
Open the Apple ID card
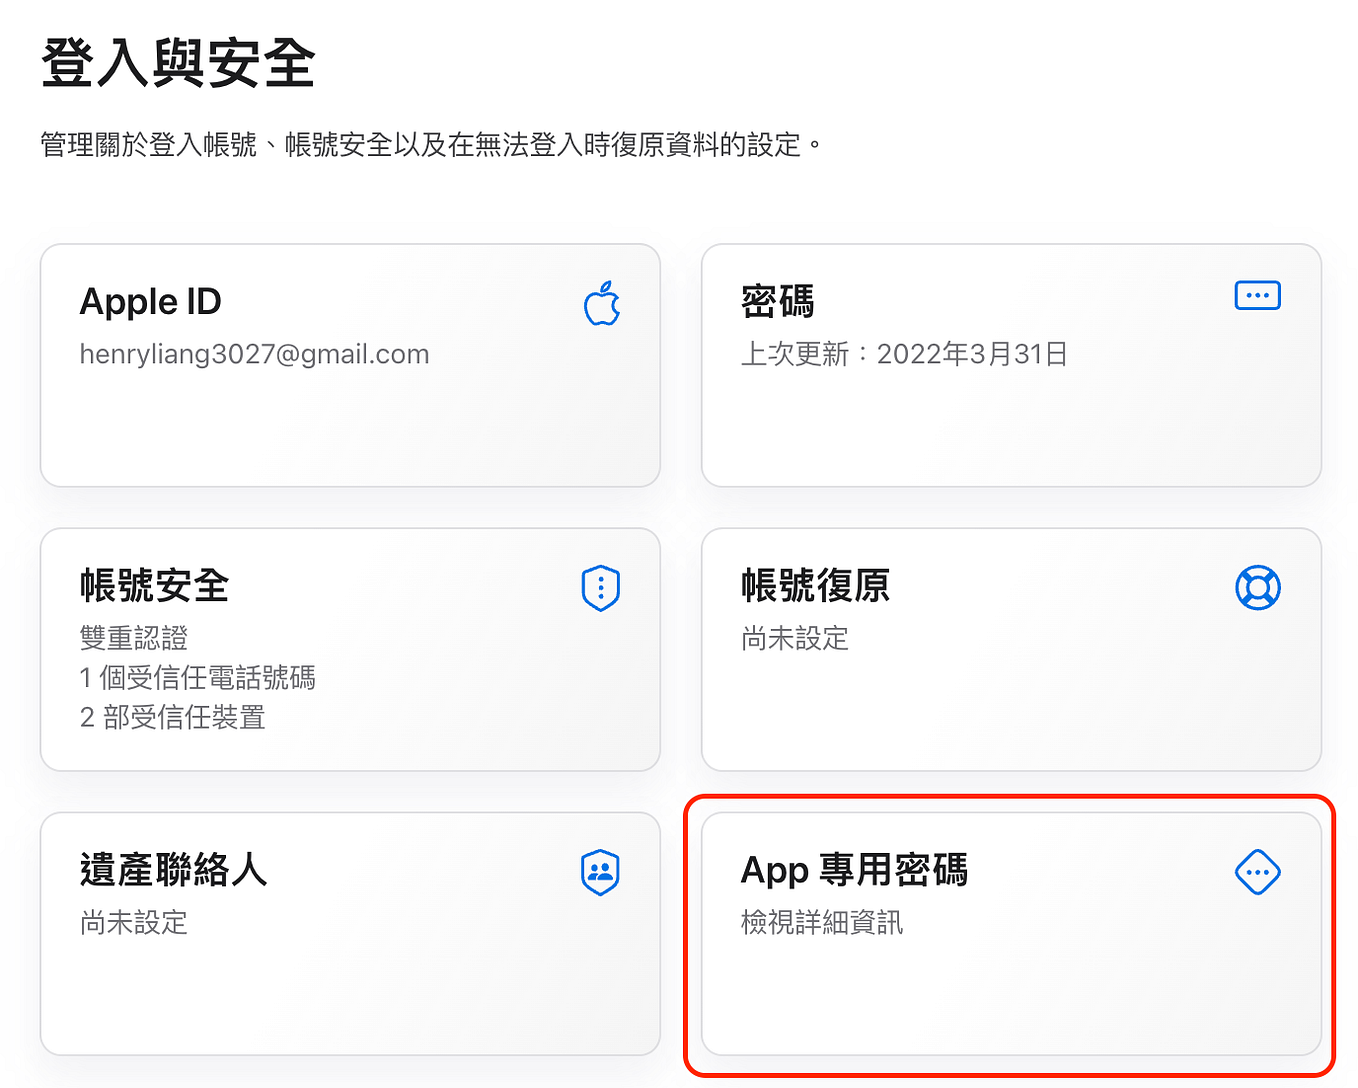pos(350,365)
